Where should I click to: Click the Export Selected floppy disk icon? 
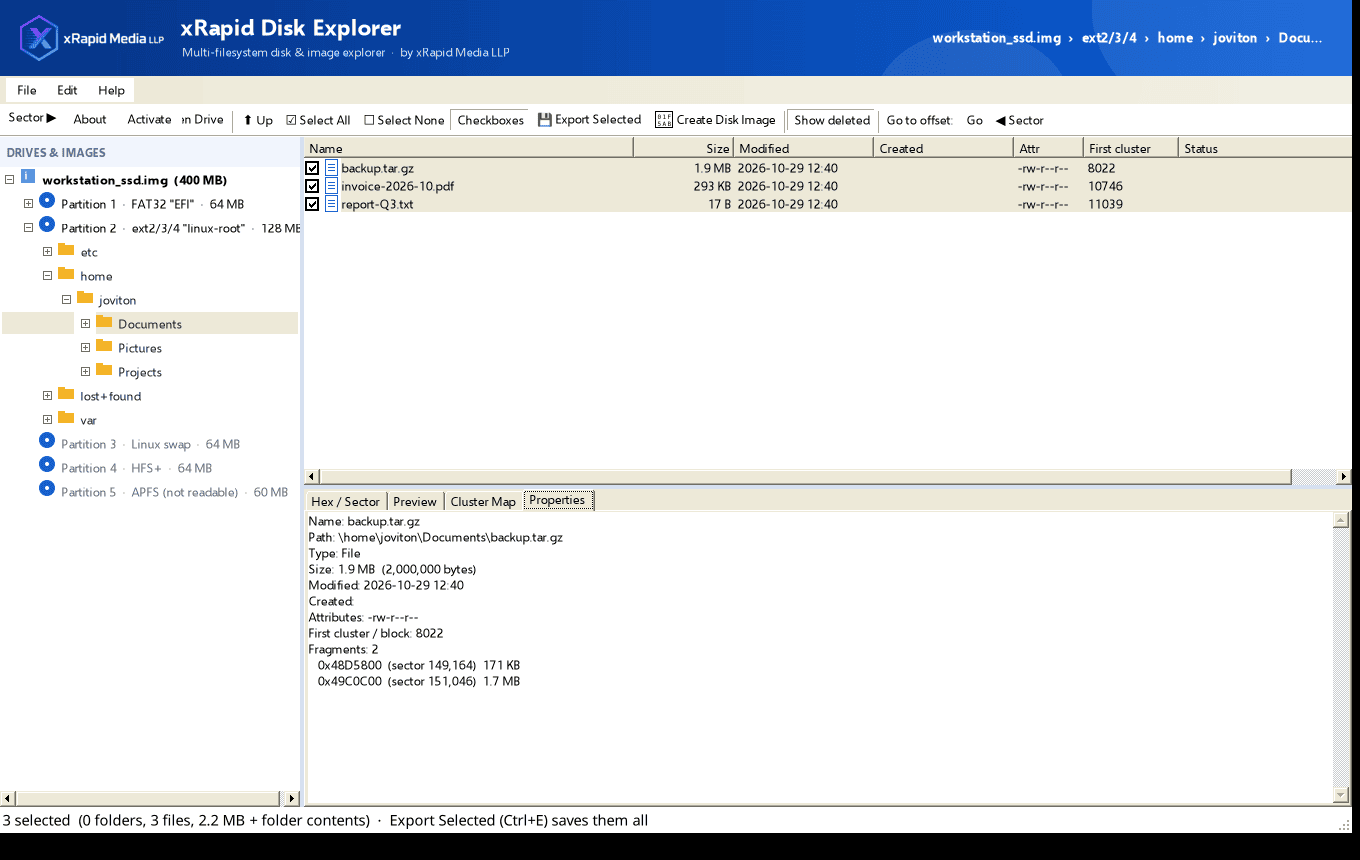[545, 120]
